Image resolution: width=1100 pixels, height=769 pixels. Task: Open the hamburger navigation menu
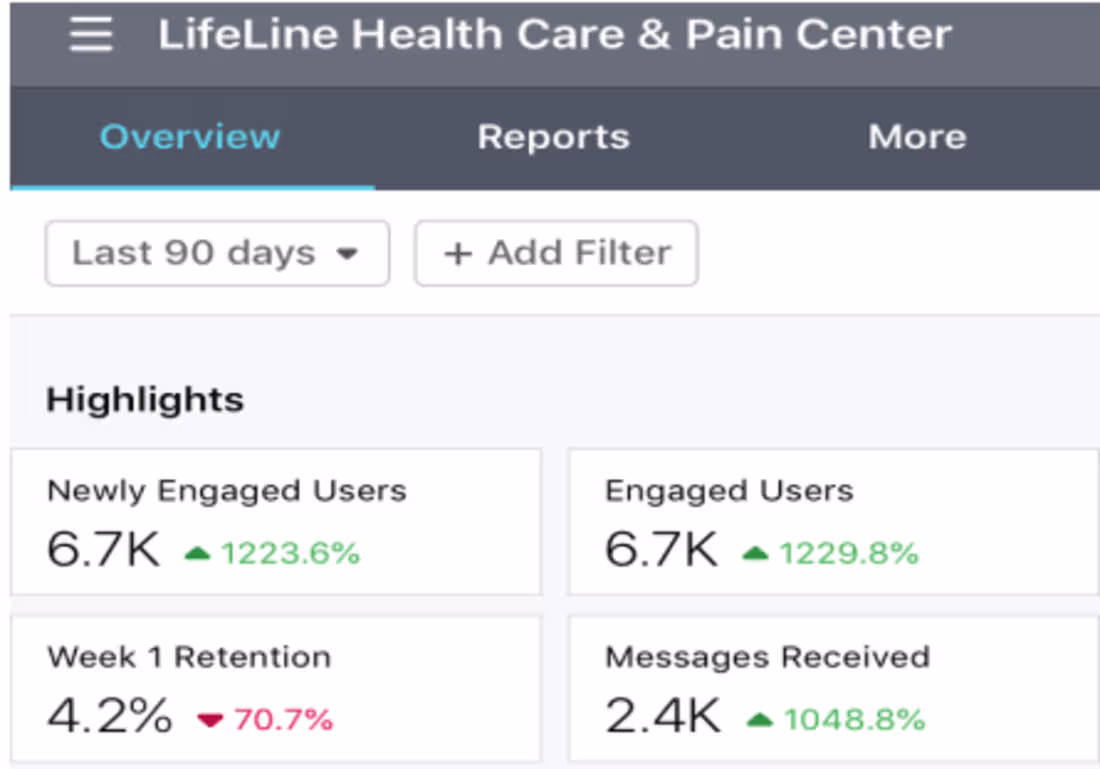[x=91, y=34]
